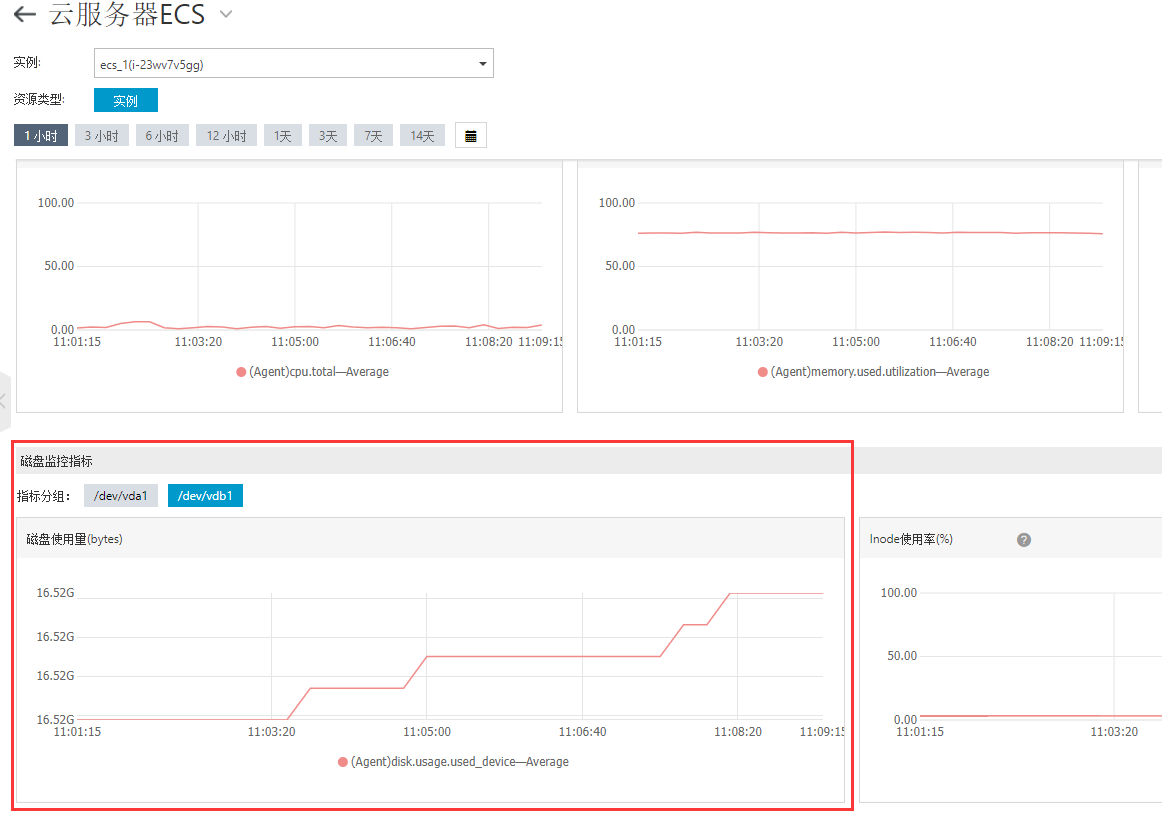Expand the collapsed left sidebar handle
Image resolution: width=1162 pixels, height=817 pixels.
[x=4, y=401]
